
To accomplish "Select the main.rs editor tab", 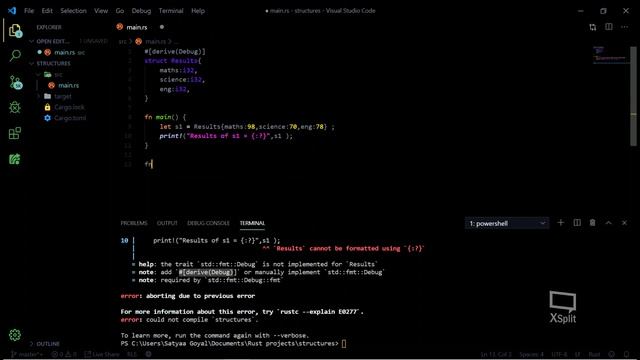I will [137, 27].
